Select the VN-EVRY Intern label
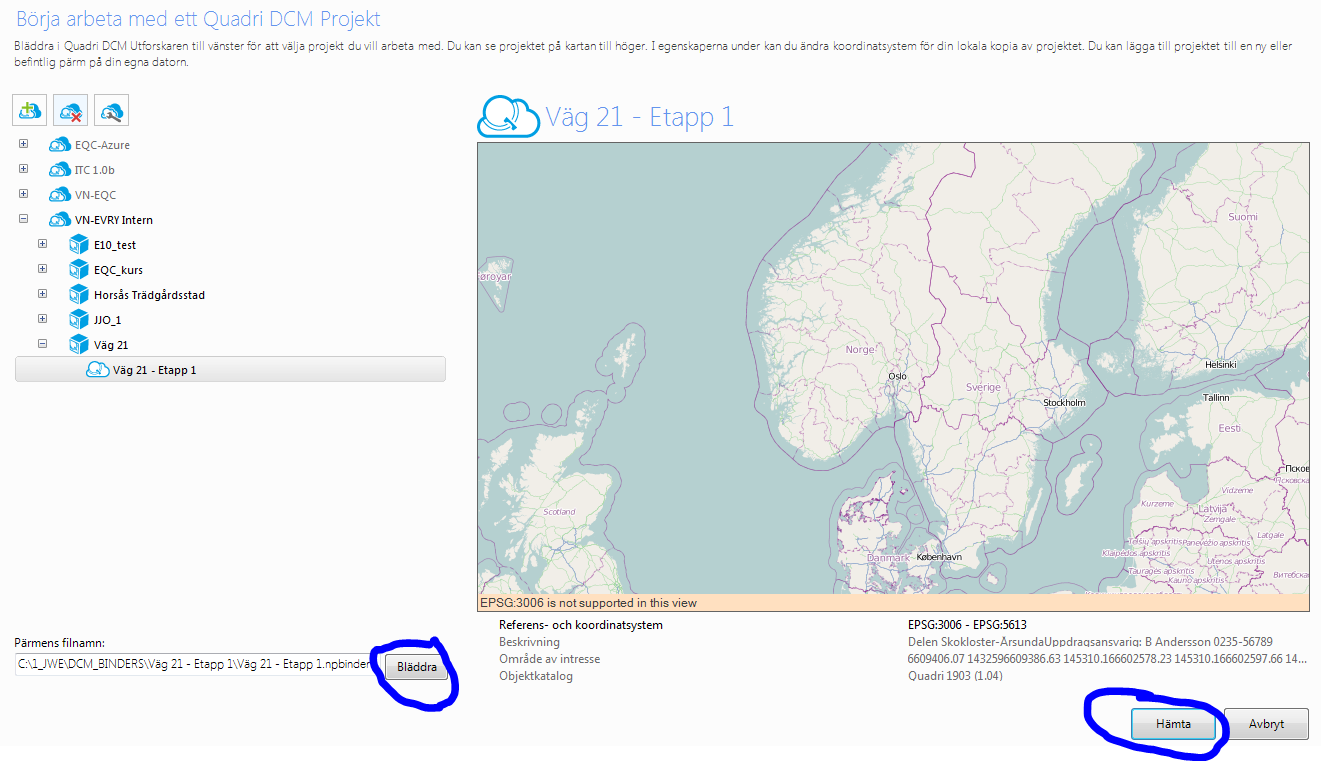This screenshot has width=1321, height=761. [114, 220]
